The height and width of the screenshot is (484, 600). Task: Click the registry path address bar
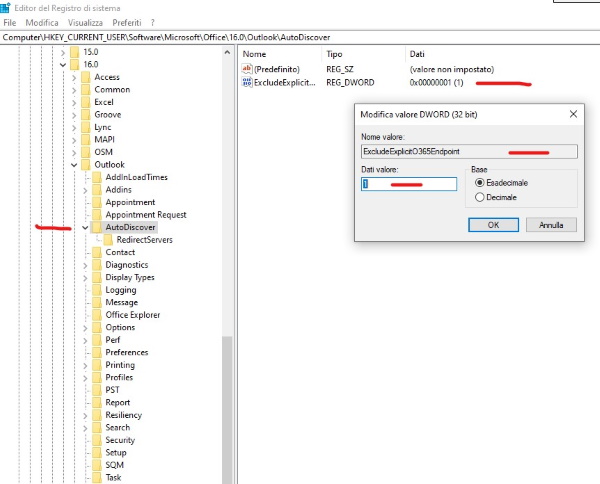[x=300, y=37]
